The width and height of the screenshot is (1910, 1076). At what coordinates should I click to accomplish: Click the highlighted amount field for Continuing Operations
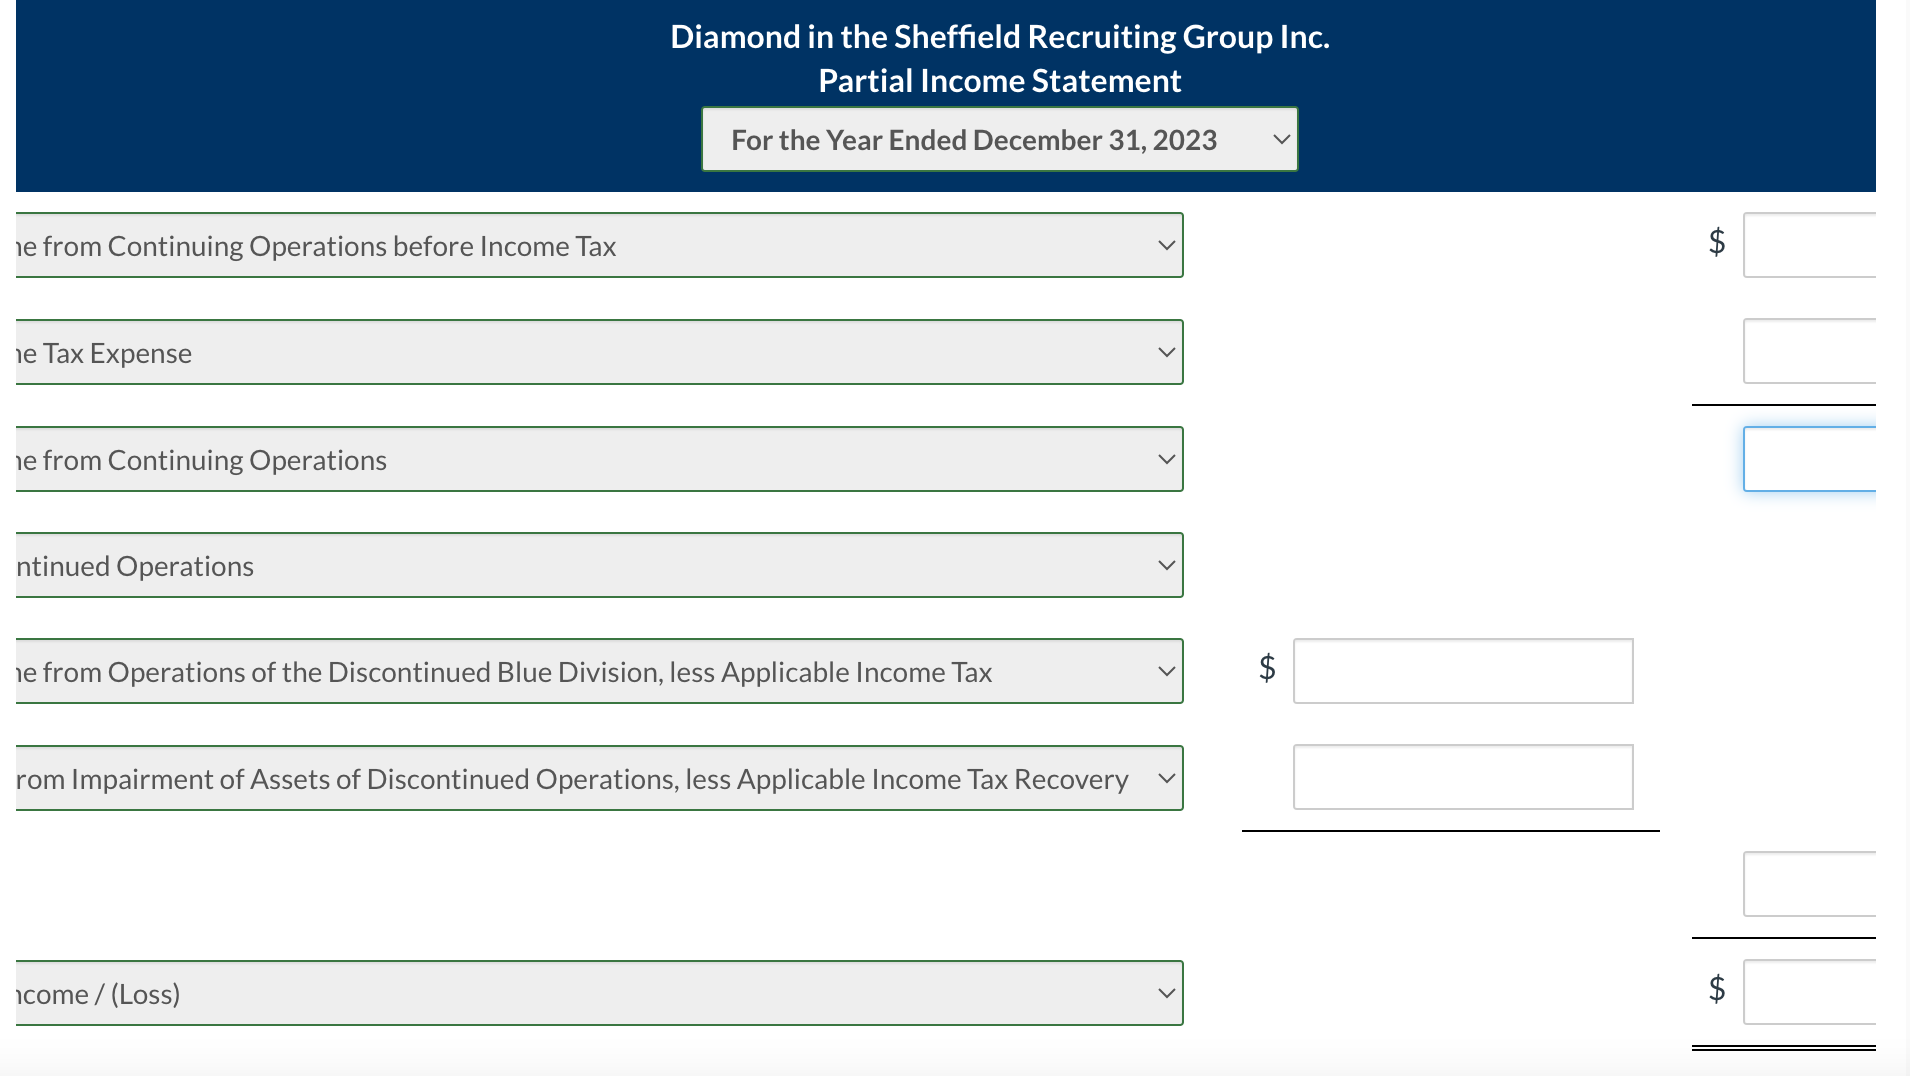1809,459
